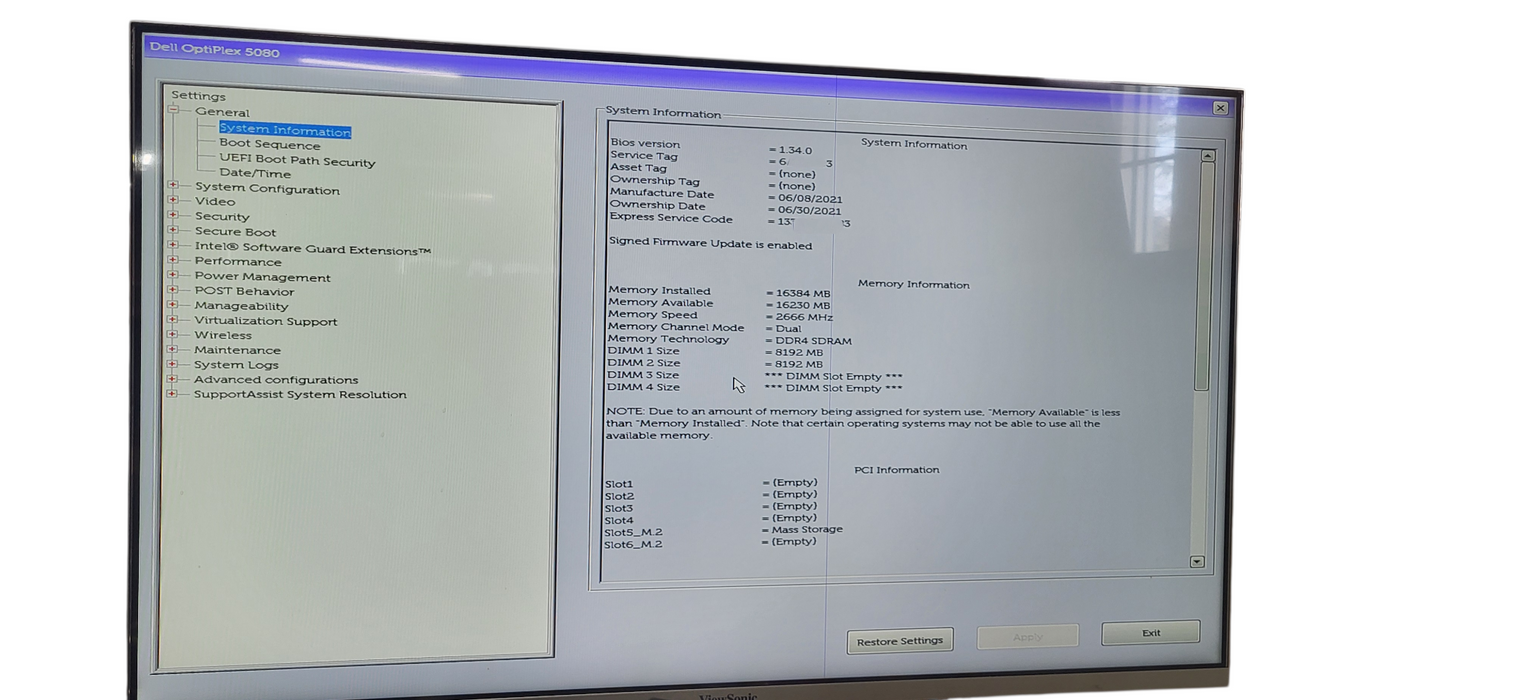Expand the Secure Boot node
This screenshot has height=700, width=1515.
coord(173,230)
